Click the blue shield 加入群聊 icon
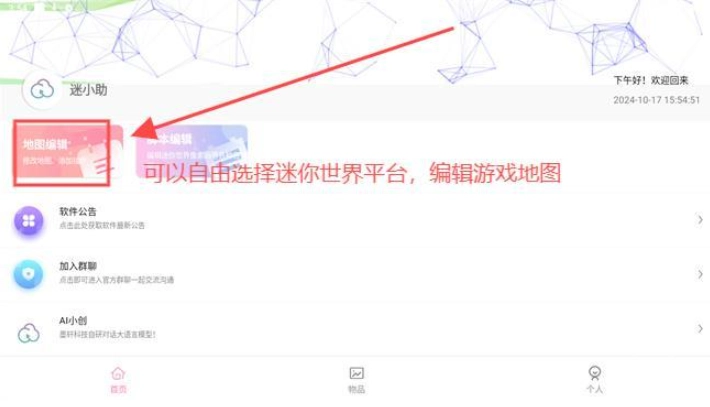The height and width of the screenshot is (407, 710). [x=29, y=274]
